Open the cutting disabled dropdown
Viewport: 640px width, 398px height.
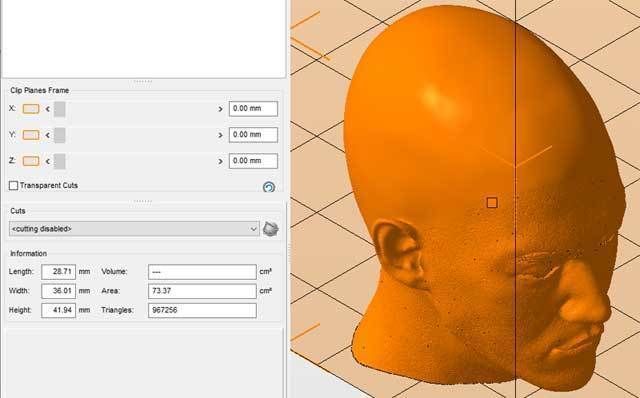(134, 229)
